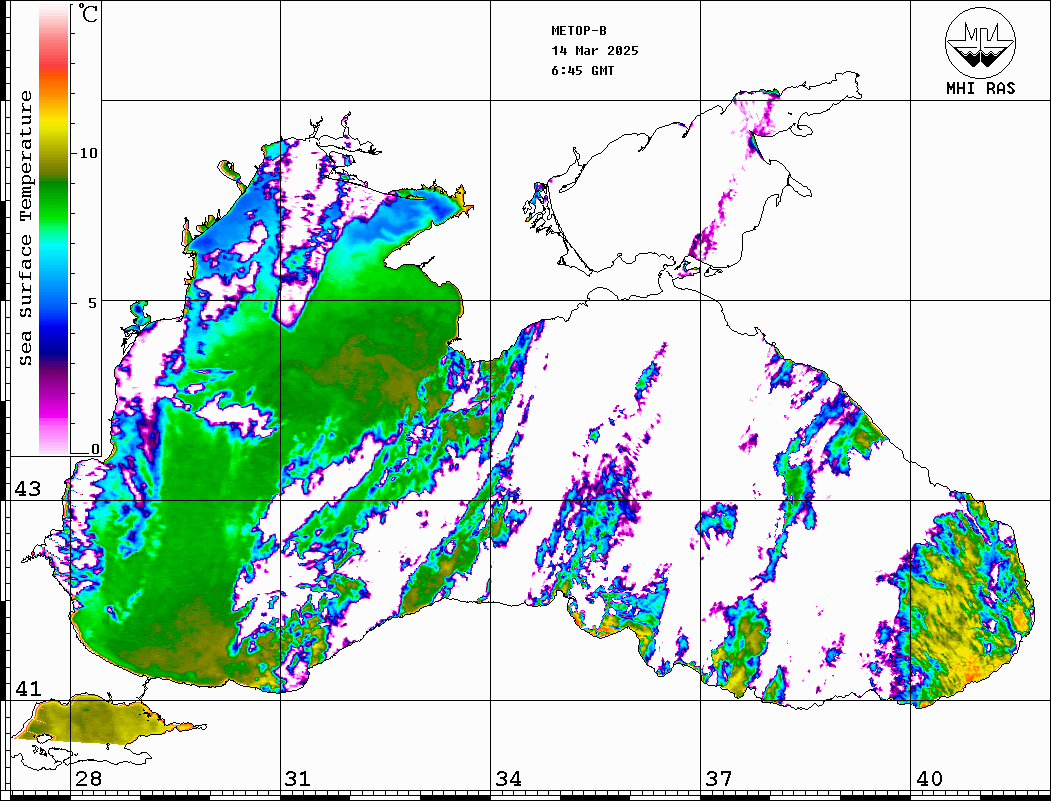Pick the dark blue section of color bar
Viewport: 1051px width, 801px height.
point(54,345)
